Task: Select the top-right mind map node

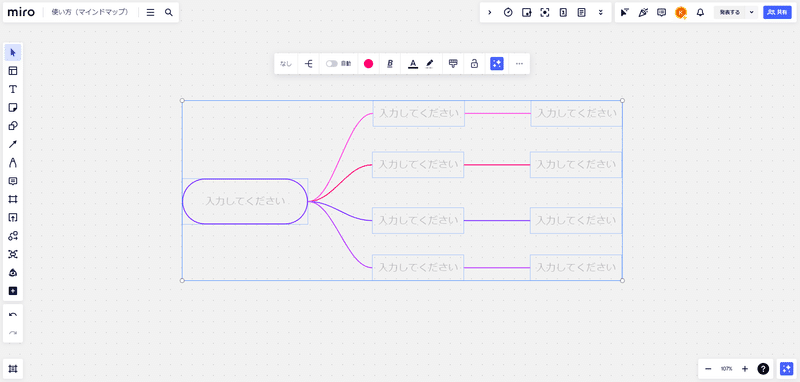Action: (576, 113)
